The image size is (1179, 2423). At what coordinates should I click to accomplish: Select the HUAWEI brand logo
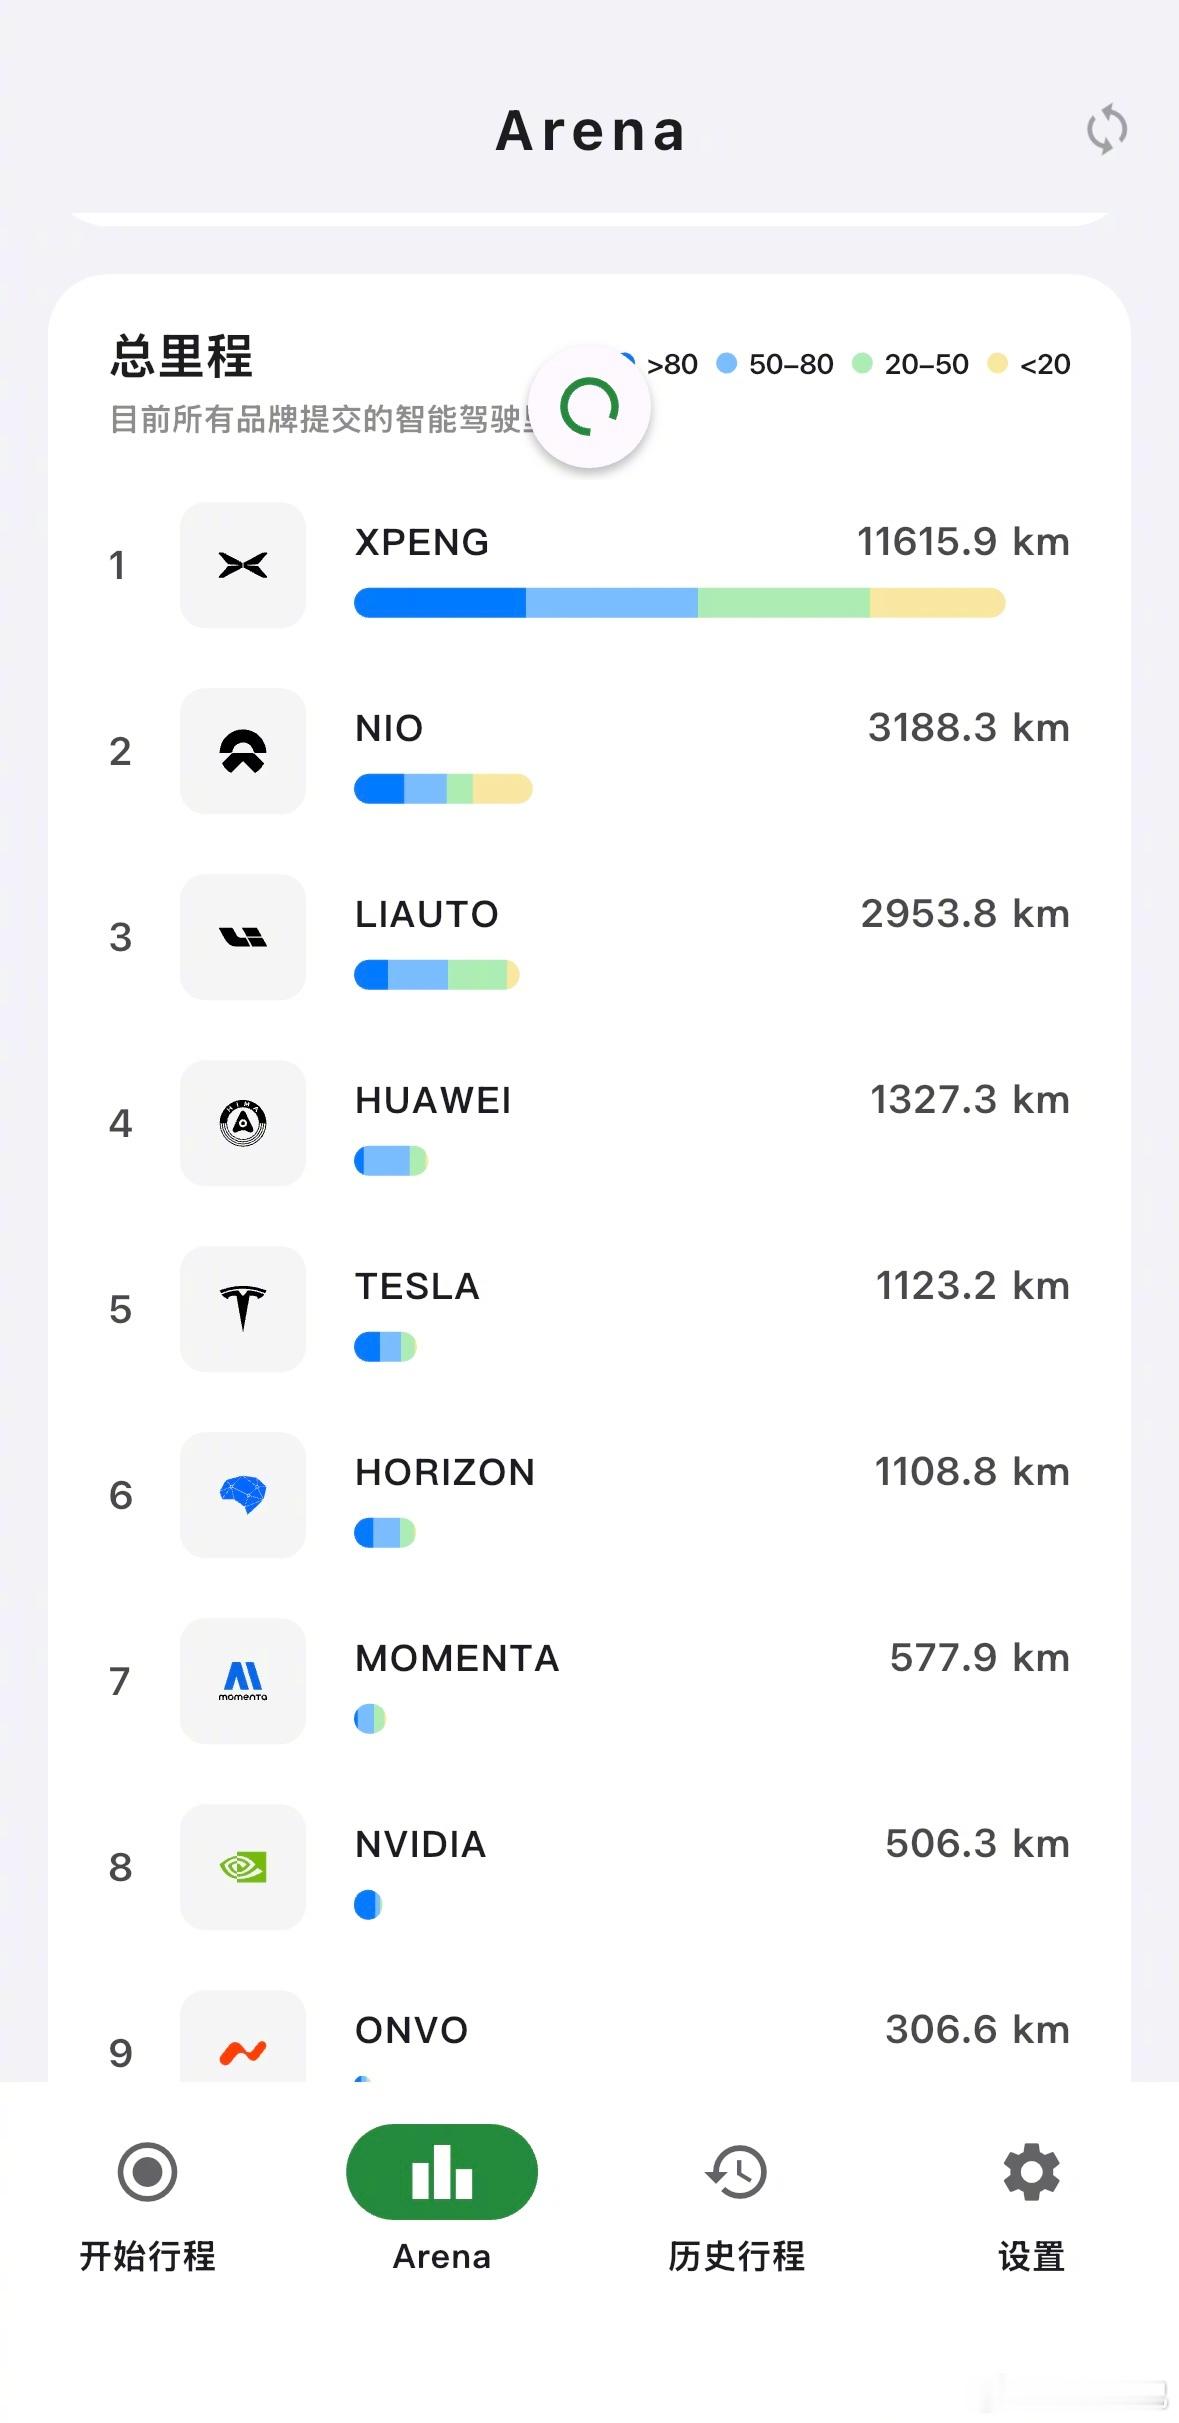point(243,1123)
